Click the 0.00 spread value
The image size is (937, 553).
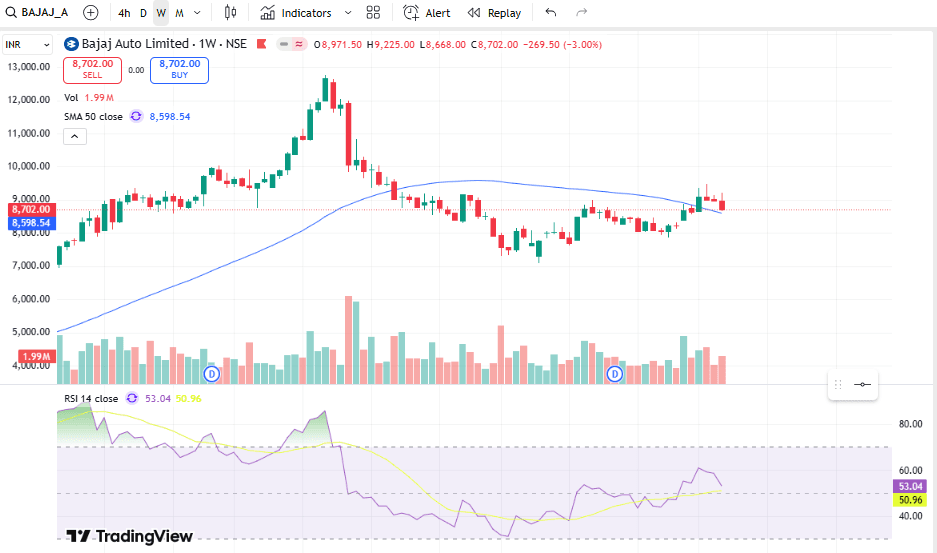[136, 70]
